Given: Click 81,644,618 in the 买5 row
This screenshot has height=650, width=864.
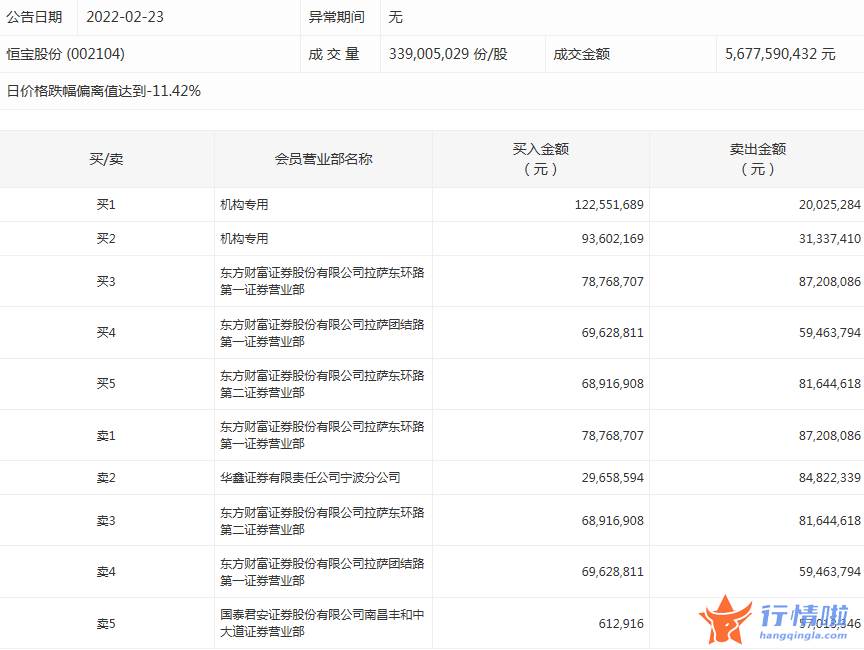Looking at the screenshot, I should point(830,383).
